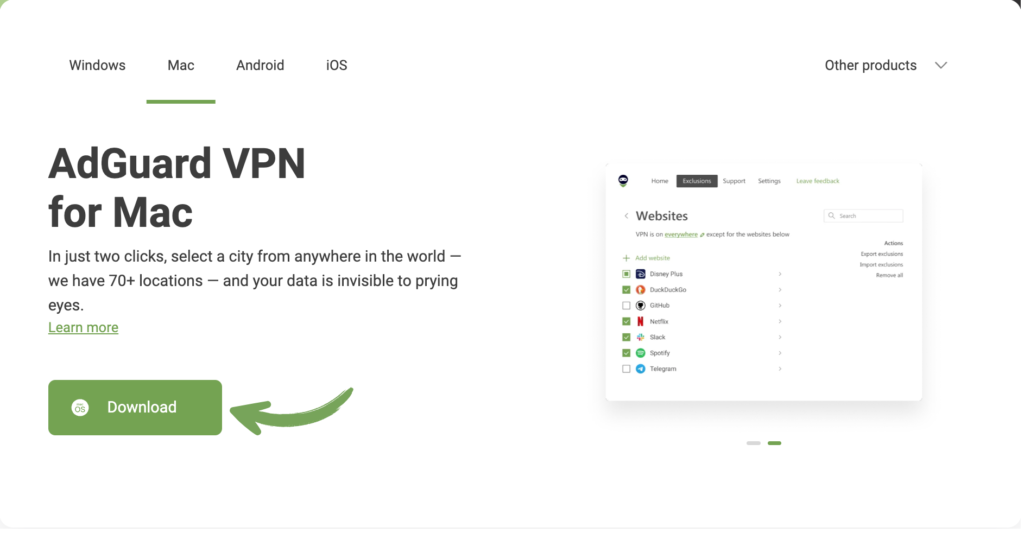Click the Websites heading text
The height and width of the screenshot is (533, 1024).
pyautogui.click(x=662, y=216)
